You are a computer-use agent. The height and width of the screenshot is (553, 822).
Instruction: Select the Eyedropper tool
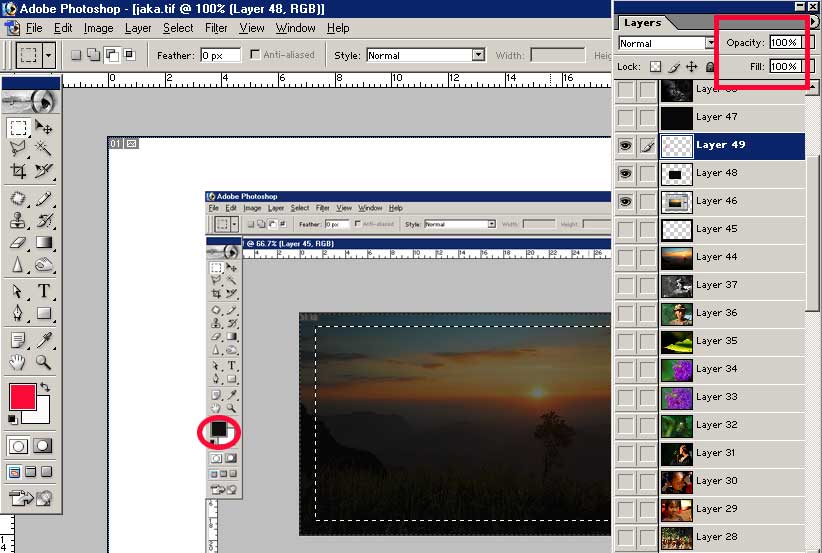(44, 339)
